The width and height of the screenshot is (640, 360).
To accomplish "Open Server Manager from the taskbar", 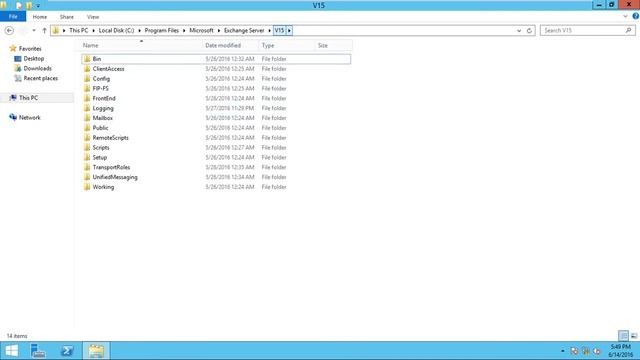I will 38,351.
